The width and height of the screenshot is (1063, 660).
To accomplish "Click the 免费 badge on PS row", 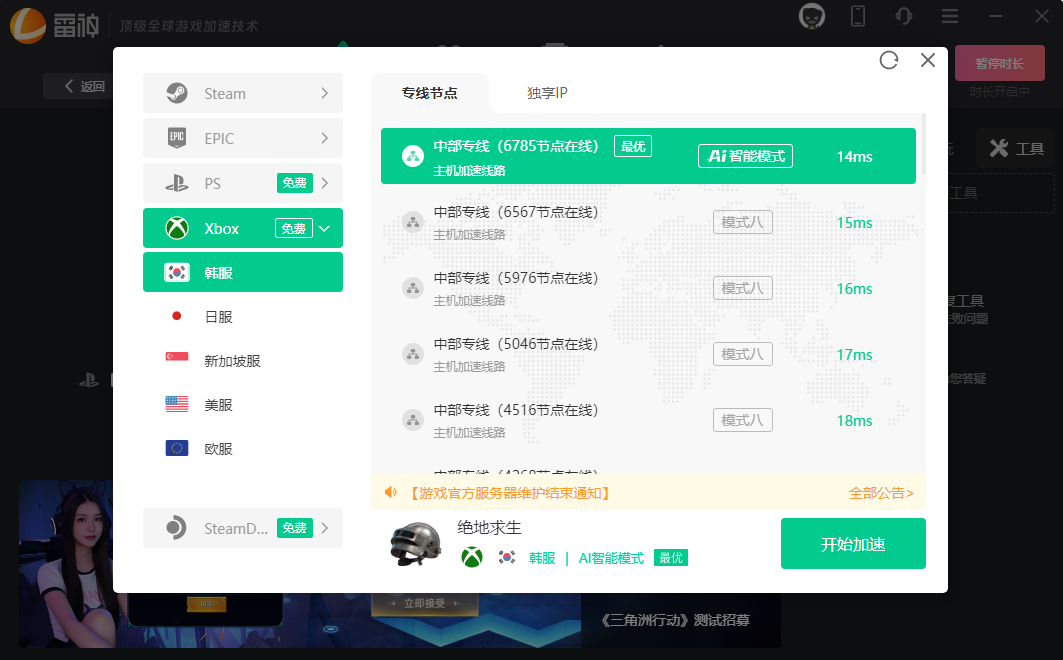I will point(294,183).
